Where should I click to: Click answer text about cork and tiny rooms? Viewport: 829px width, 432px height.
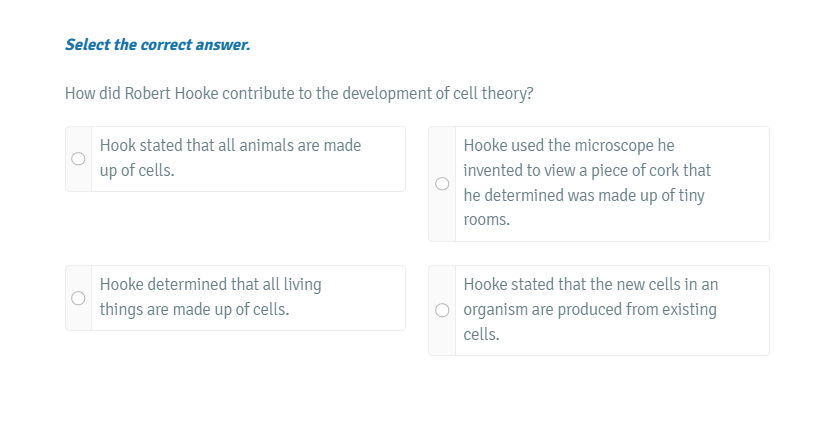[587, 183]
